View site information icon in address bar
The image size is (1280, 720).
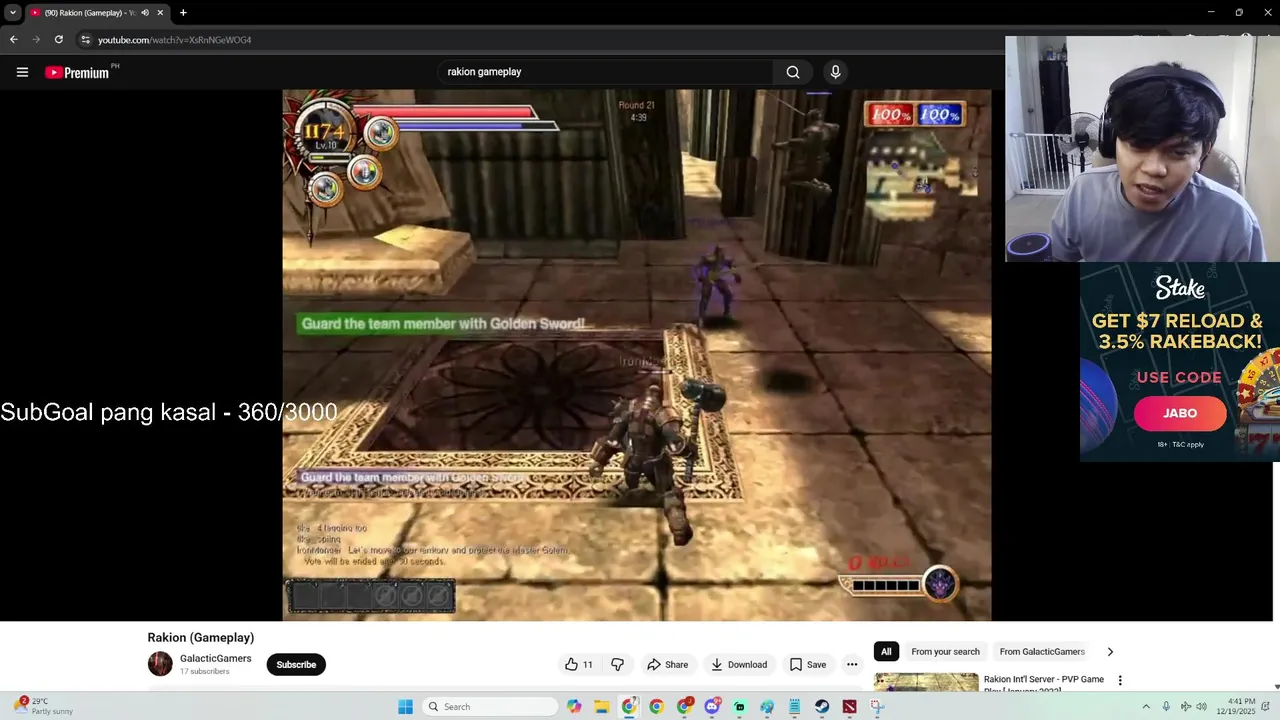coord(86,40)
